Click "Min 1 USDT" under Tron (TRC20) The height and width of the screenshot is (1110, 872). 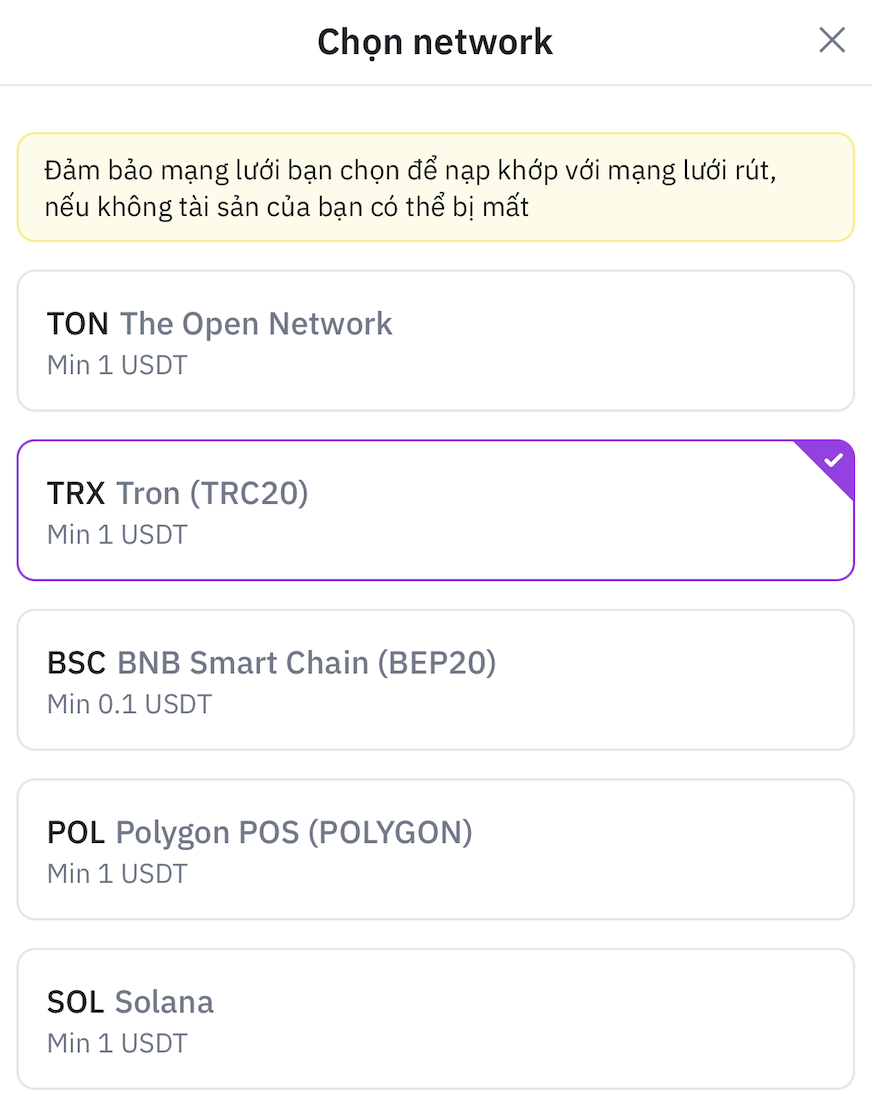117,534
